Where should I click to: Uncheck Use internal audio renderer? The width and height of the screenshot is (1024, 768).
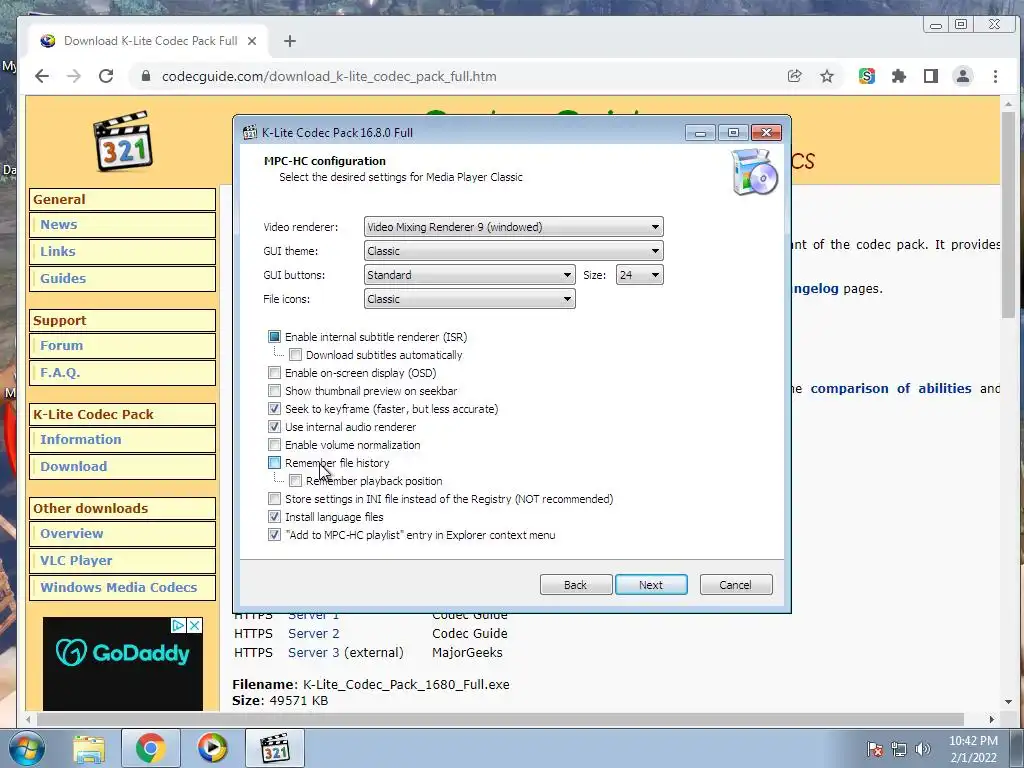(274, 427)
